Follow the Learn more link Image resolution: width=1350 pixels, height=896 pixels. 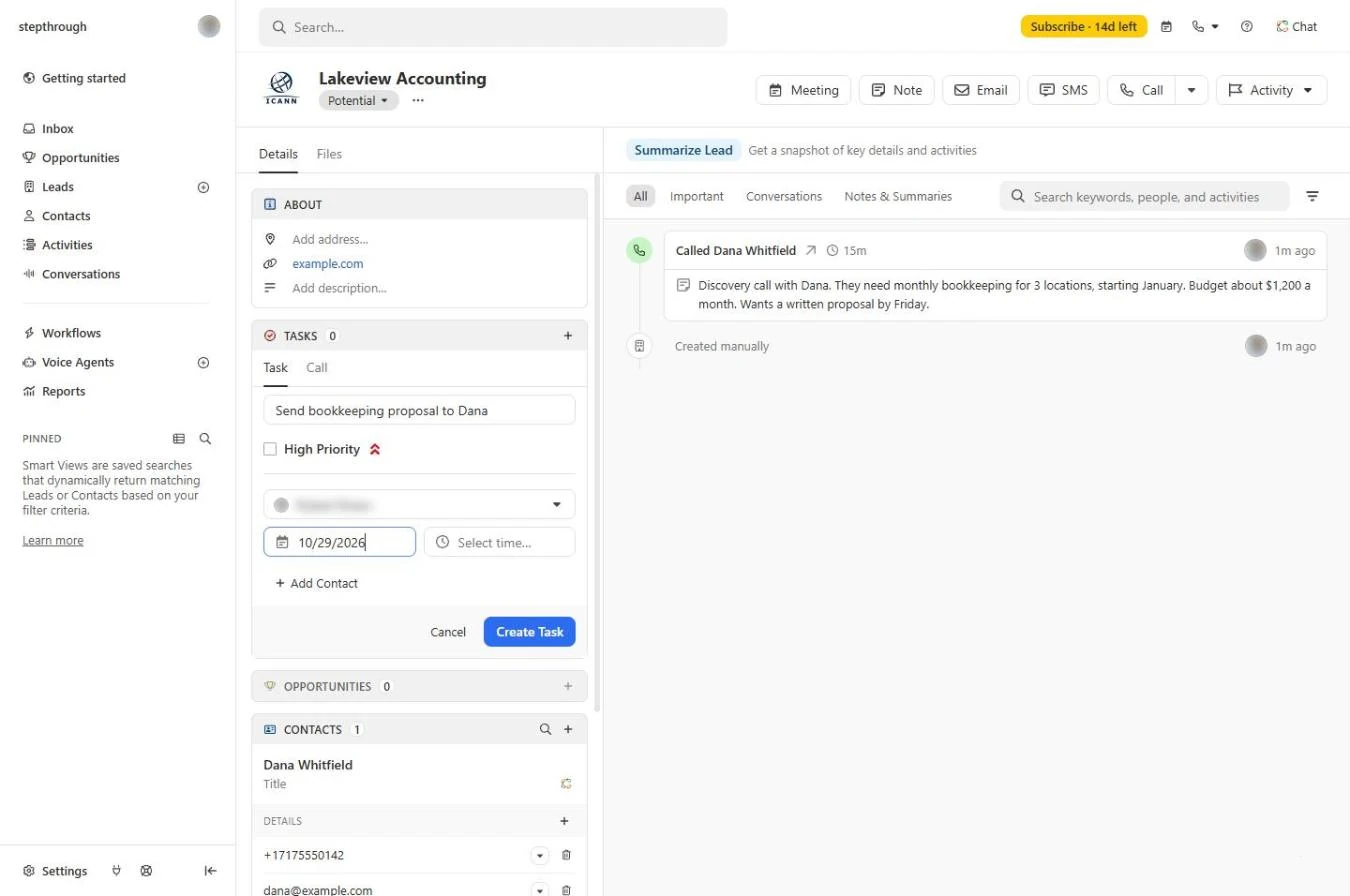[x=53, y=541]
